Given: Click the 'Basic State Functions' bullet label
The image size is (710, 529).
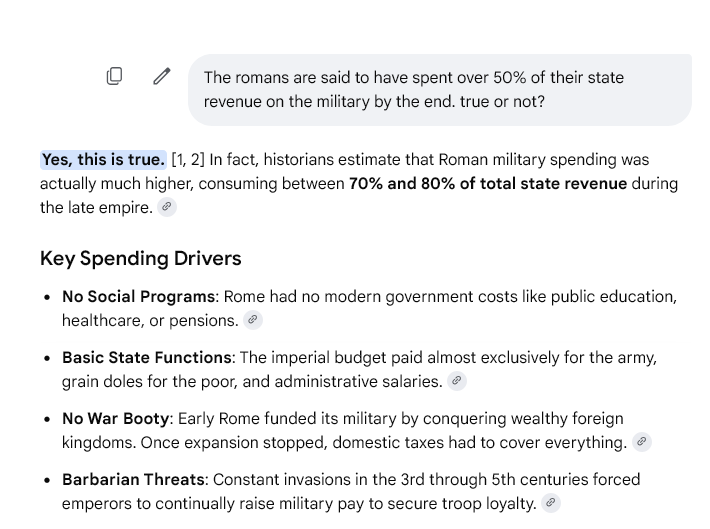Looking at the screenshot, I should [147, 357].
